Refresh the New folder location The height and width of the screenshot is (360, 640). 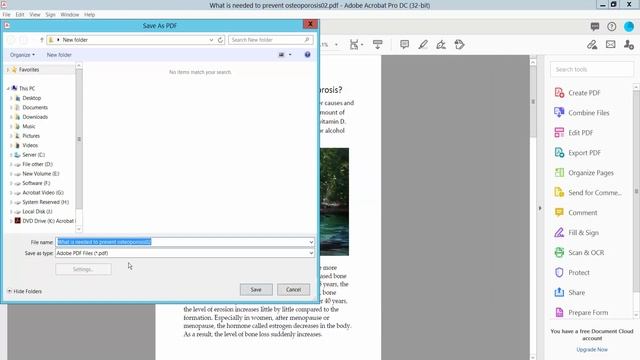pos(220,40)
